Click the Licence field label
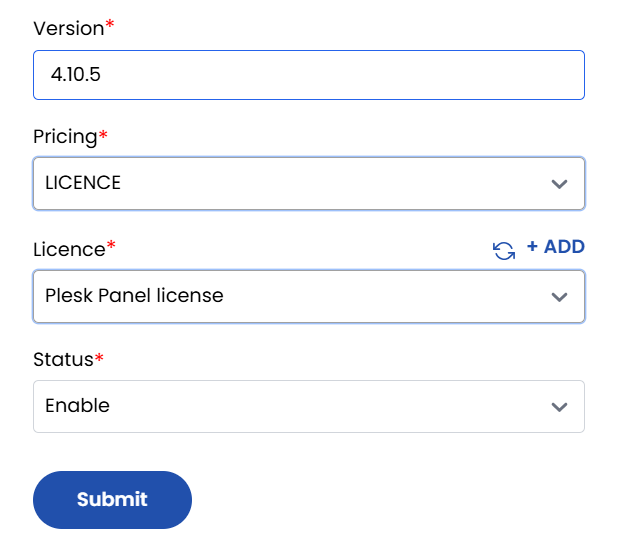 [69, 249]
